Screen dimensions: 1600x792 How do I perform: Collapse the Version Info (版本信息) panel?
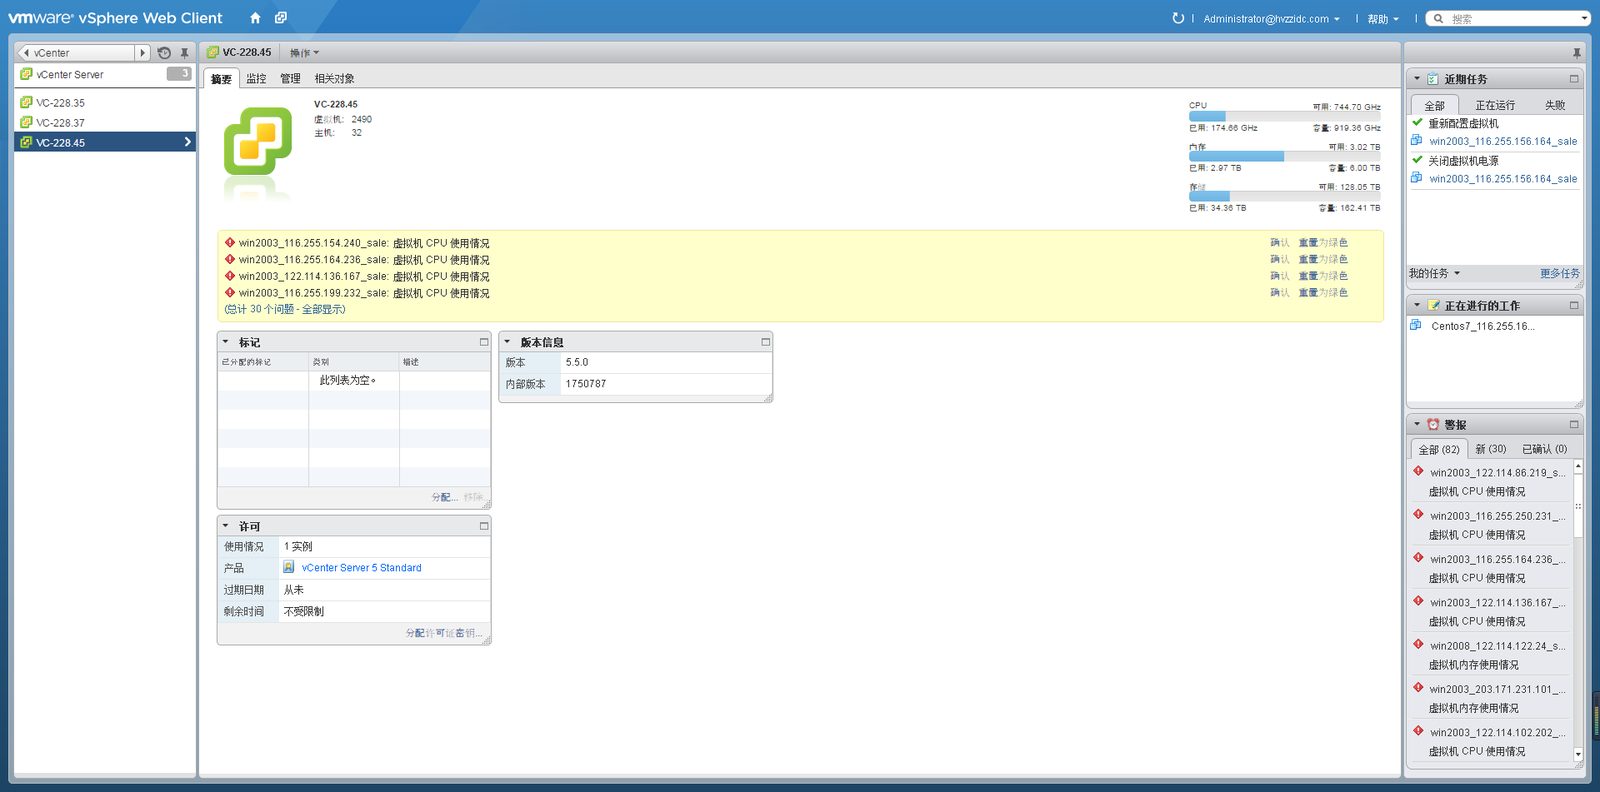(x=507, y=342)
